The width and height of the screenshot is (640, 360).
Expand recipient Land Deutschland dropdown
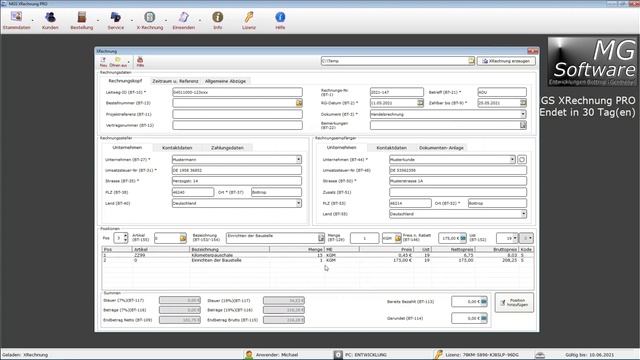click(524, 214)
